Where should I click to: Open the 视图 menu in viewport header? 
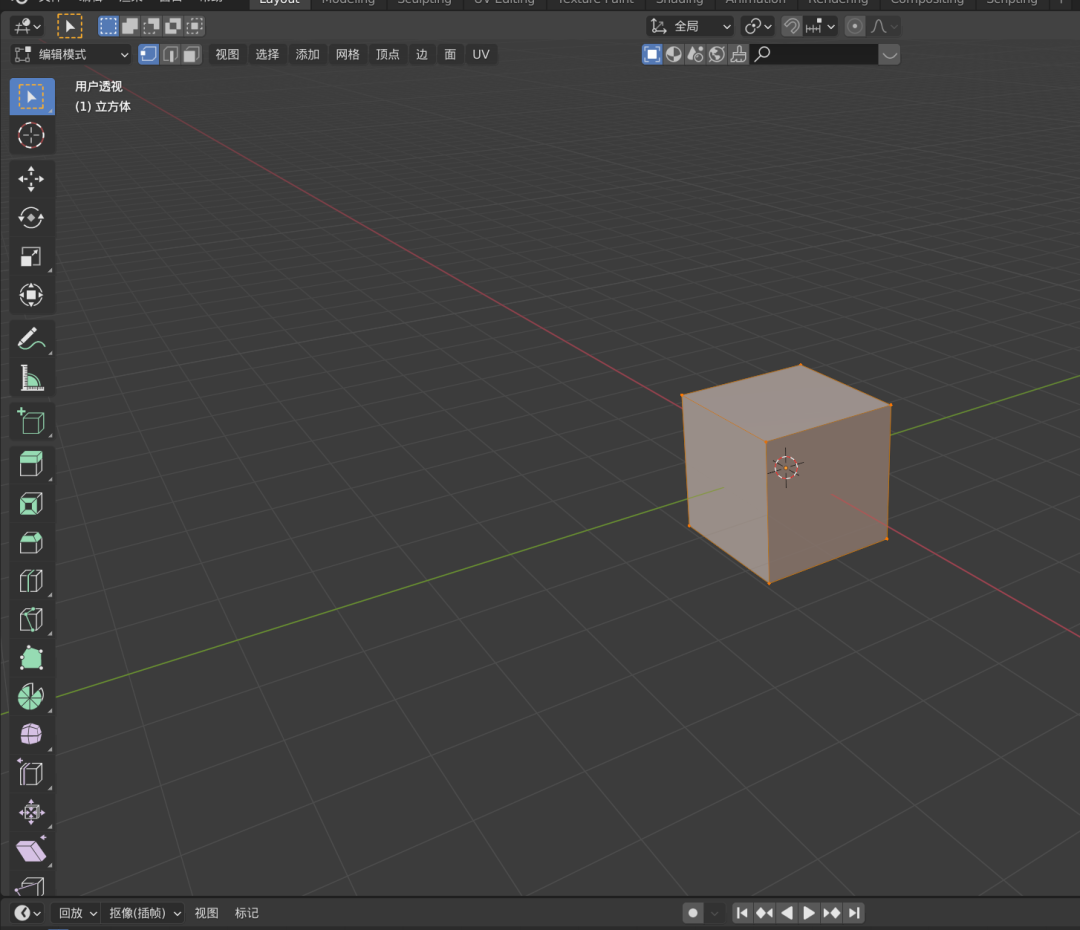(x=227, y=54)
